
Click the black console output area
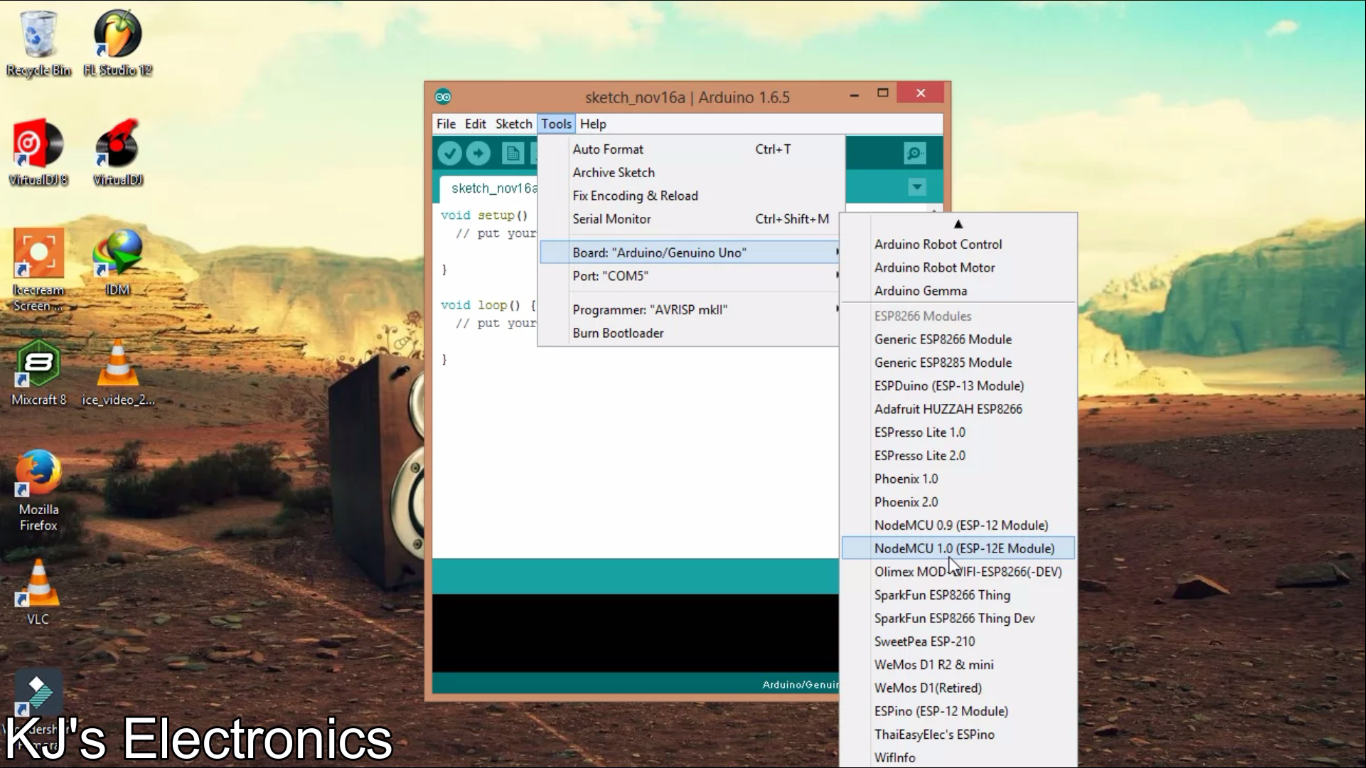click(x=635, y=632)
